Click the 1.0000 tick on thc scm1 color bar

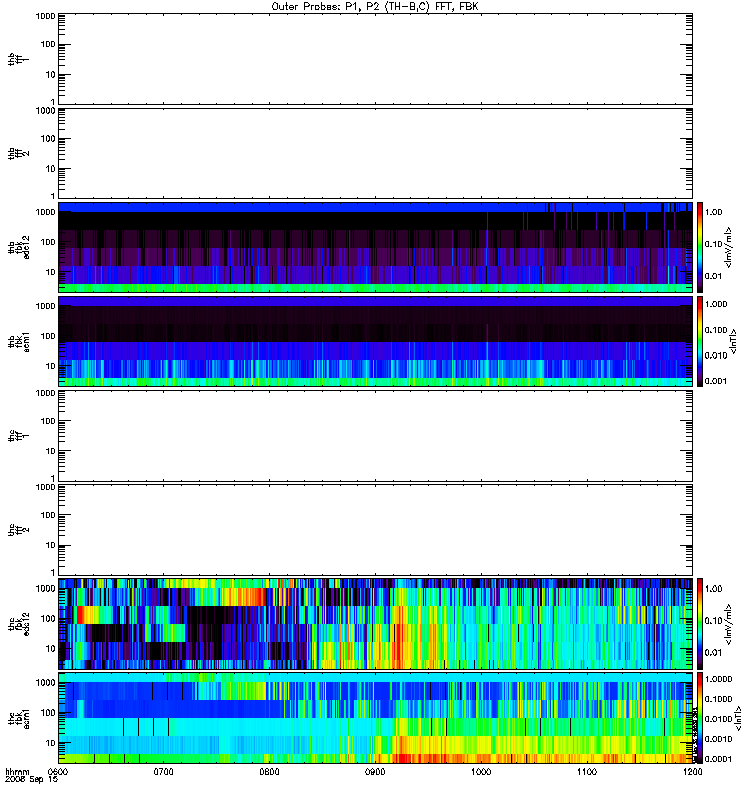tap(718, 679)
